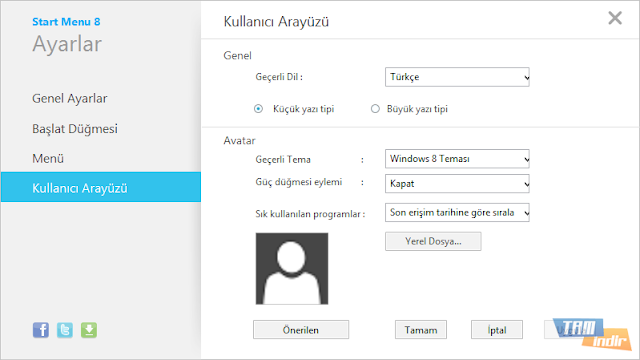640x360 pixels.
Task: Open the Geçerli Dil dropdown showing Türkçe
Action: click(457, 77)
